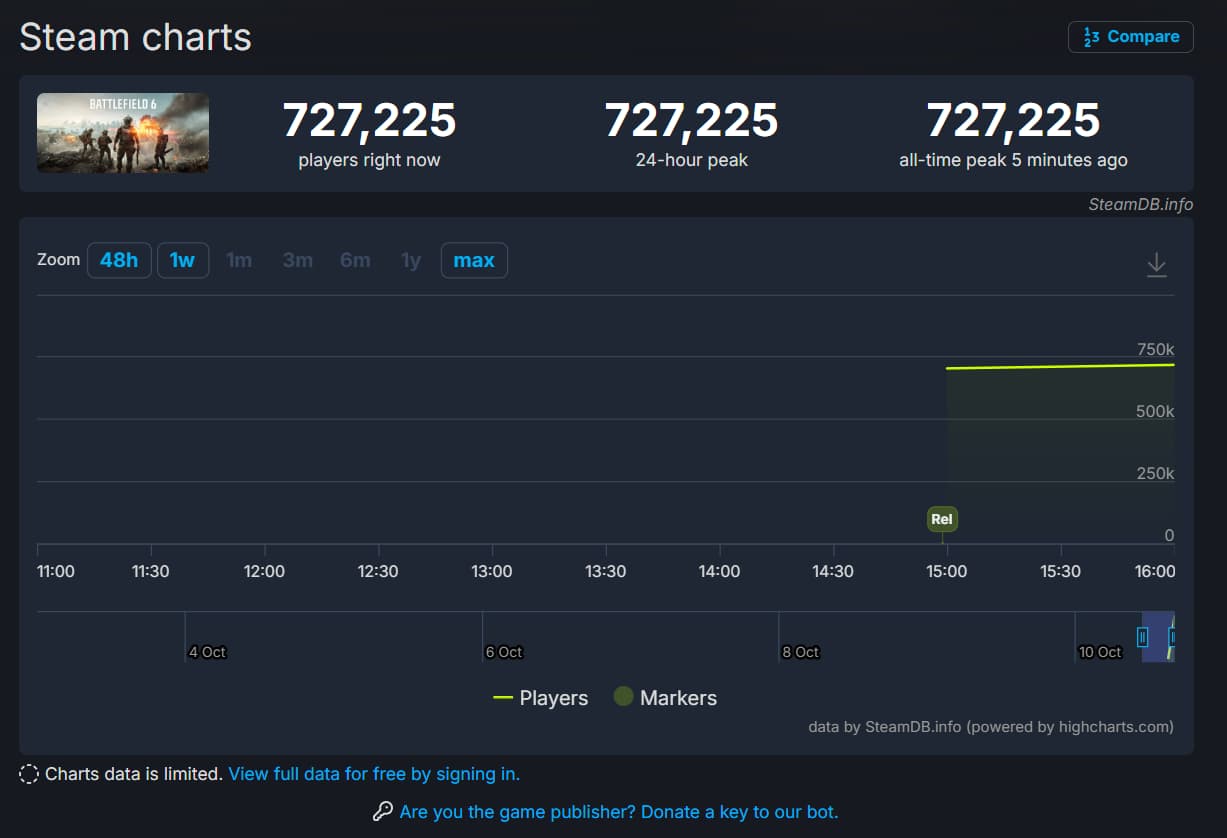Click the dashed circle limited data icon
This screenshot has height=838, width=1227.
[x=30, y=774]
